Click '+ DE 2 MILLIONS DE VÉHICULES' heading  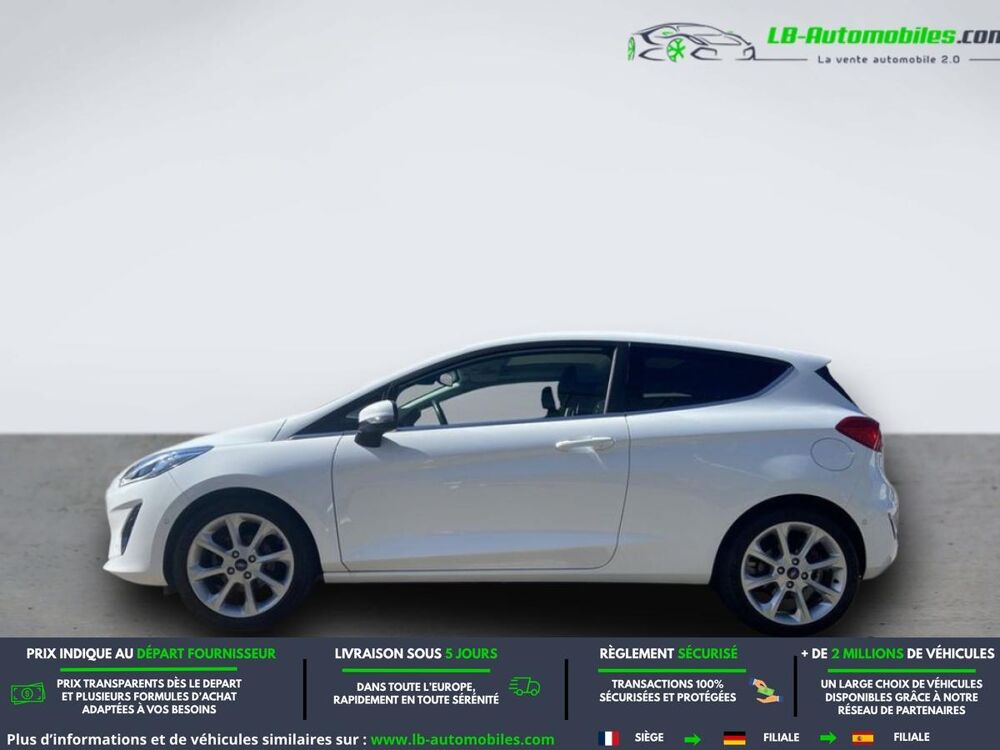tap(897, 654)
